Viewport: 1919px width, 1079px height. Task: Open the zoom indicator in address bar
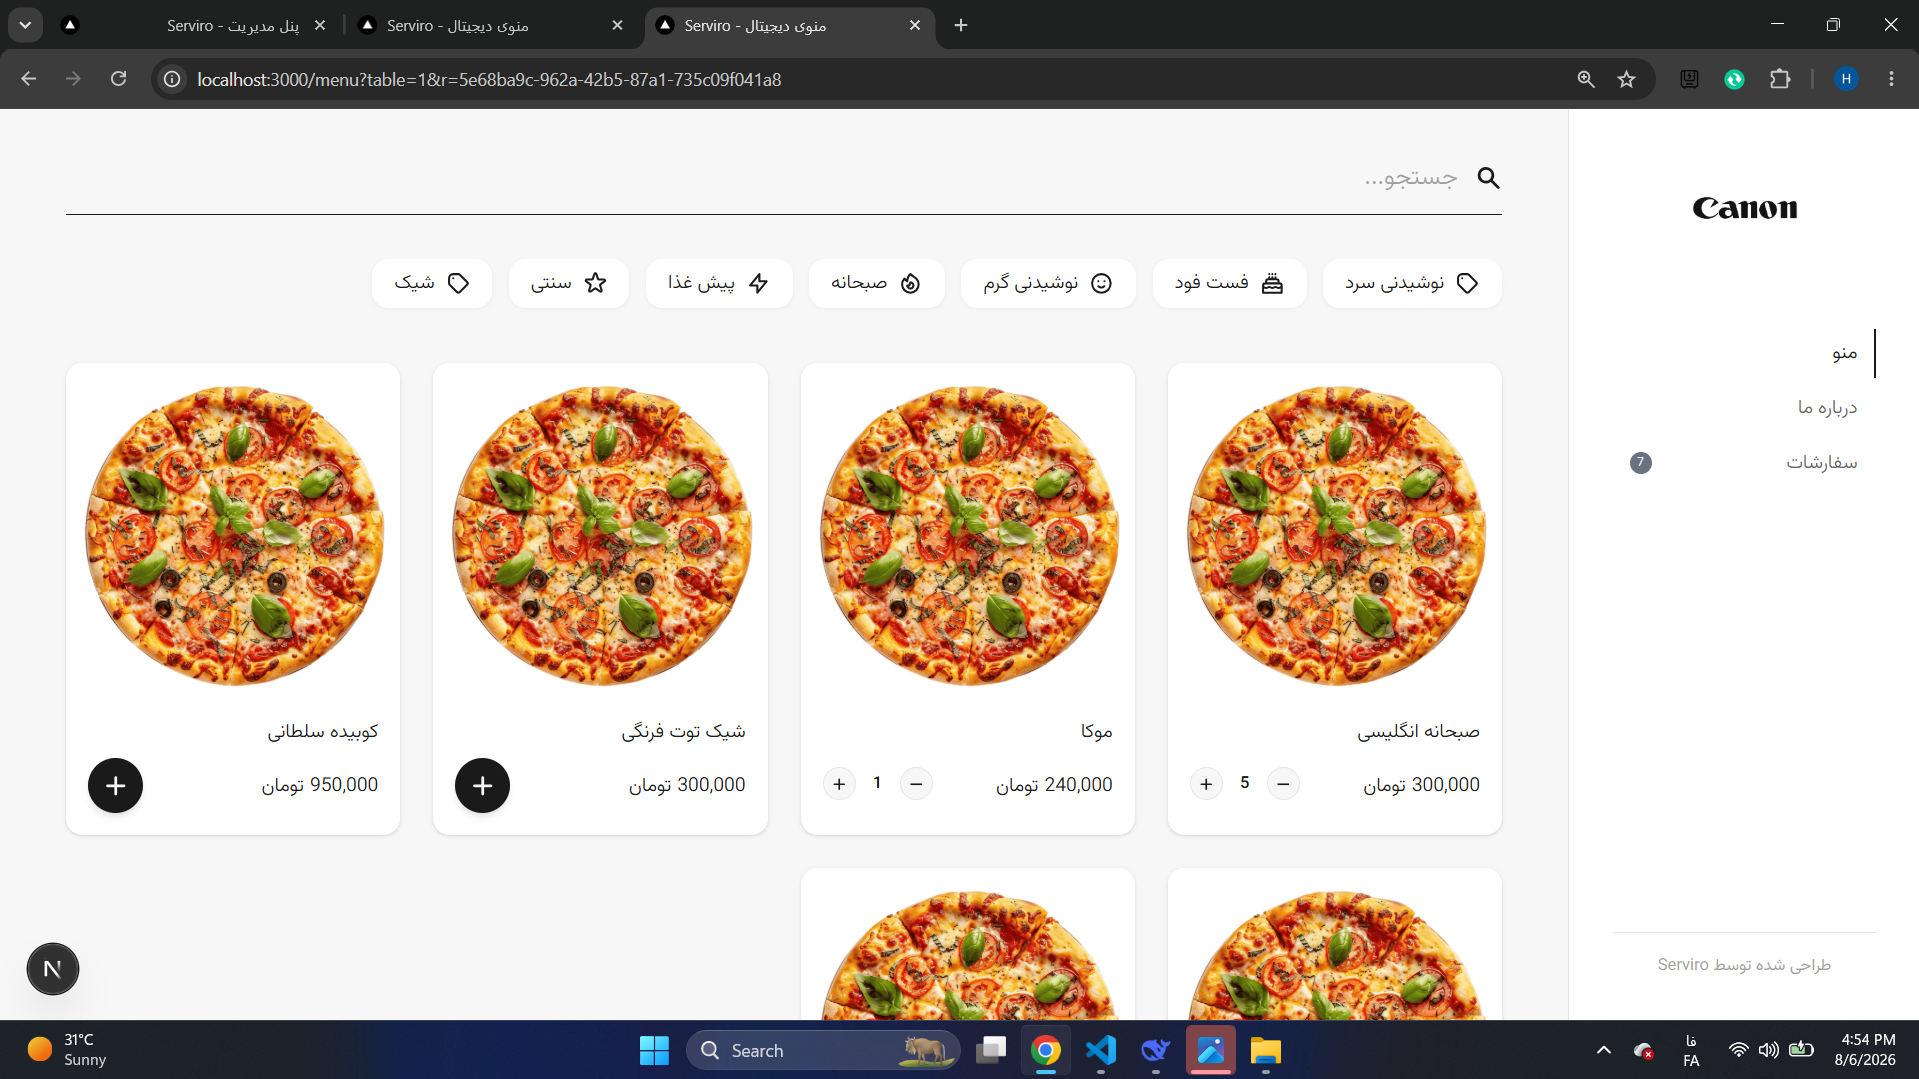pos(1586,79)
